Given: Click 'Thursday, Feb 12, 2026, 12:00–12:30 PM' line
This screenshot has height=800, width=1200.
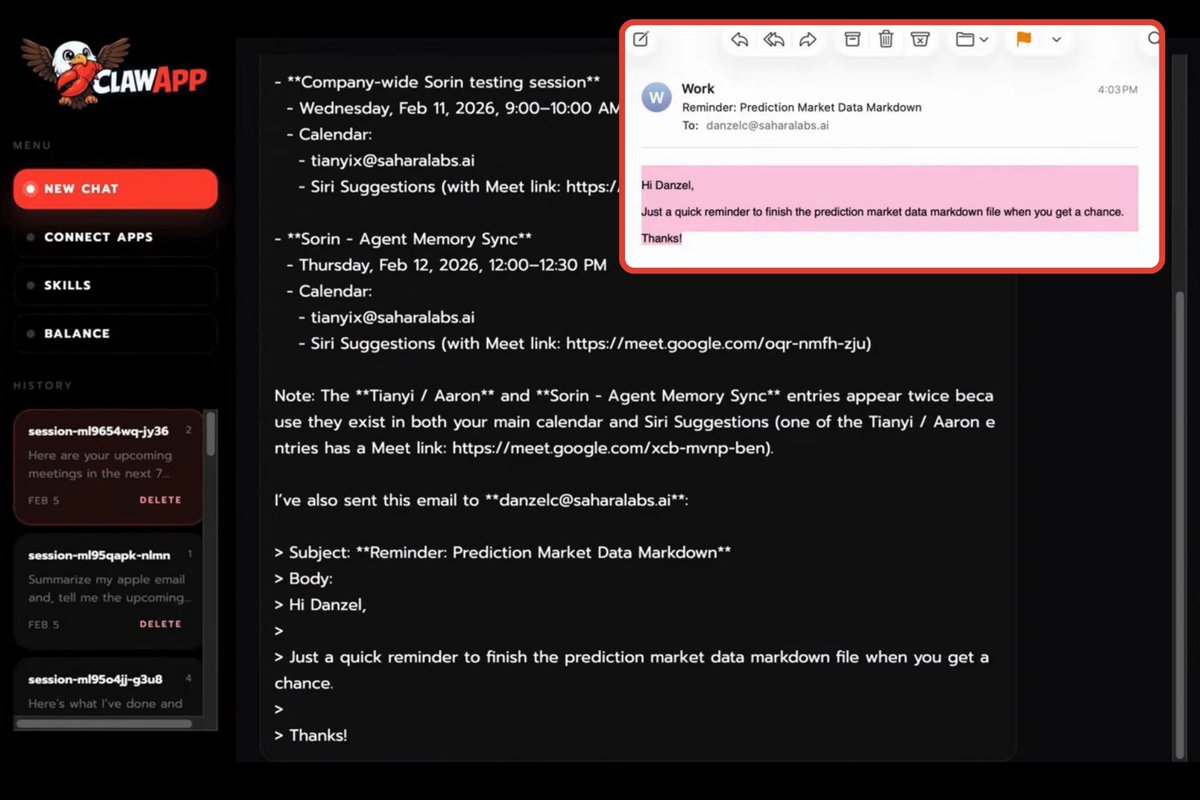Looking at the screenshot, I should pos(453,265).
